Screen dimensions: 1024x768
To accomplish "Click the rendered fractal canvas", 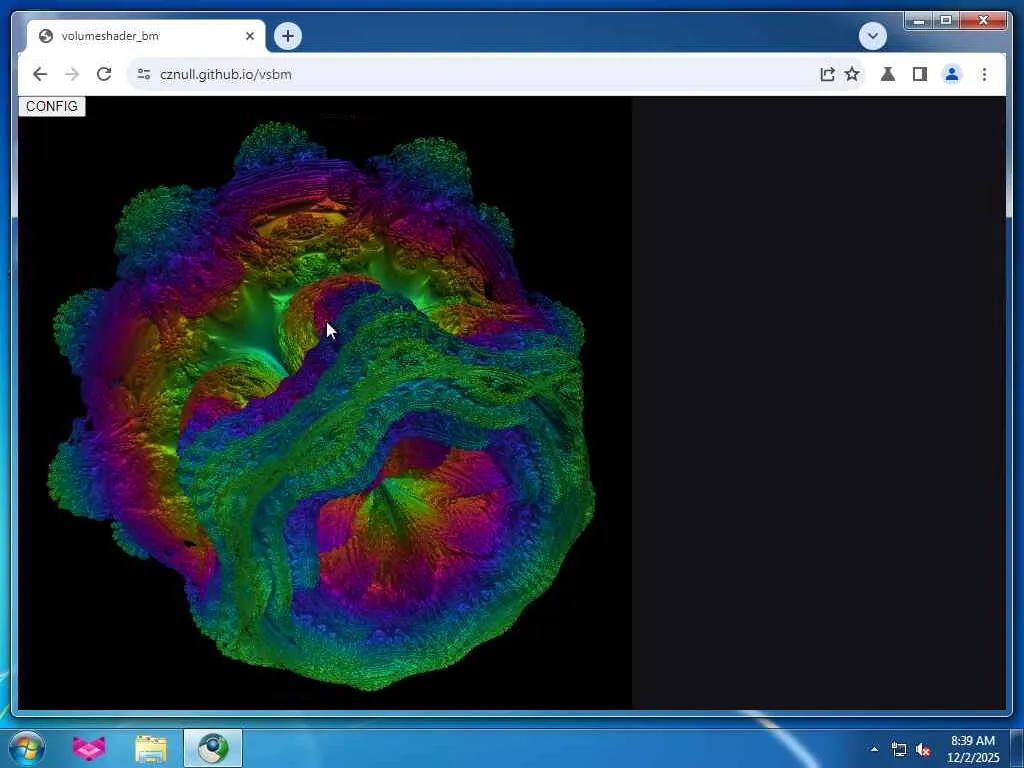I will point(325,403).
